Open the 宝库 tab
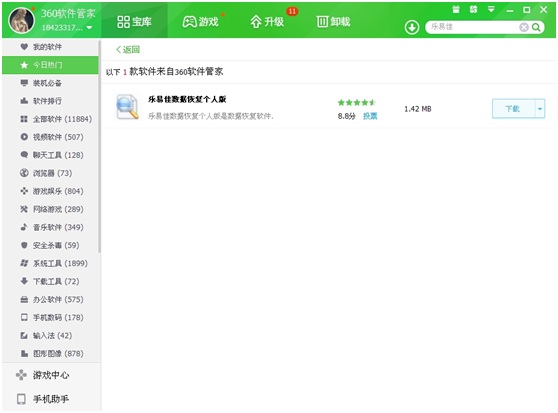Screen dimensions: 558x413 134,22
